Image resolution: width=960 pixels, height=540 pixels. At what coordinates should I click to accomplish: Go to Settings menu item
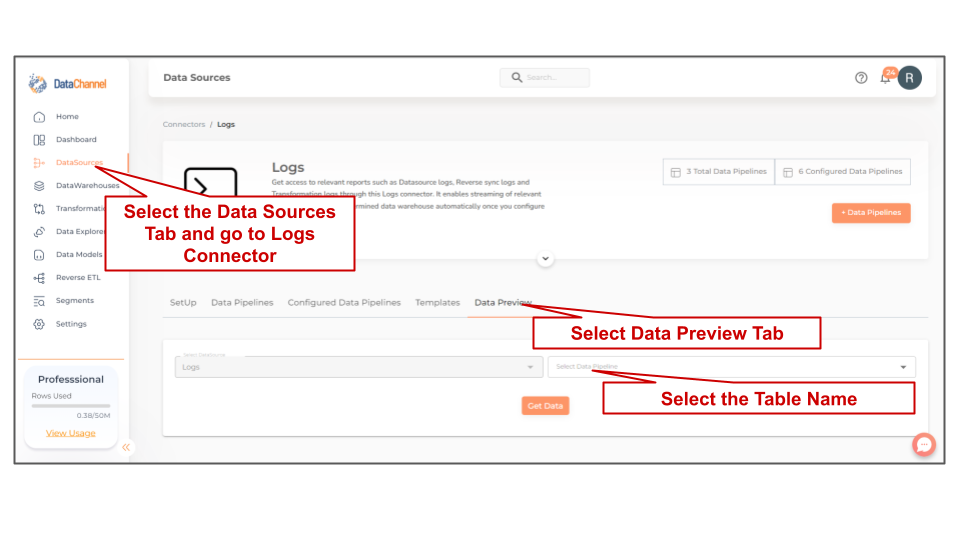pyautogui.click(x=71, y=324)
